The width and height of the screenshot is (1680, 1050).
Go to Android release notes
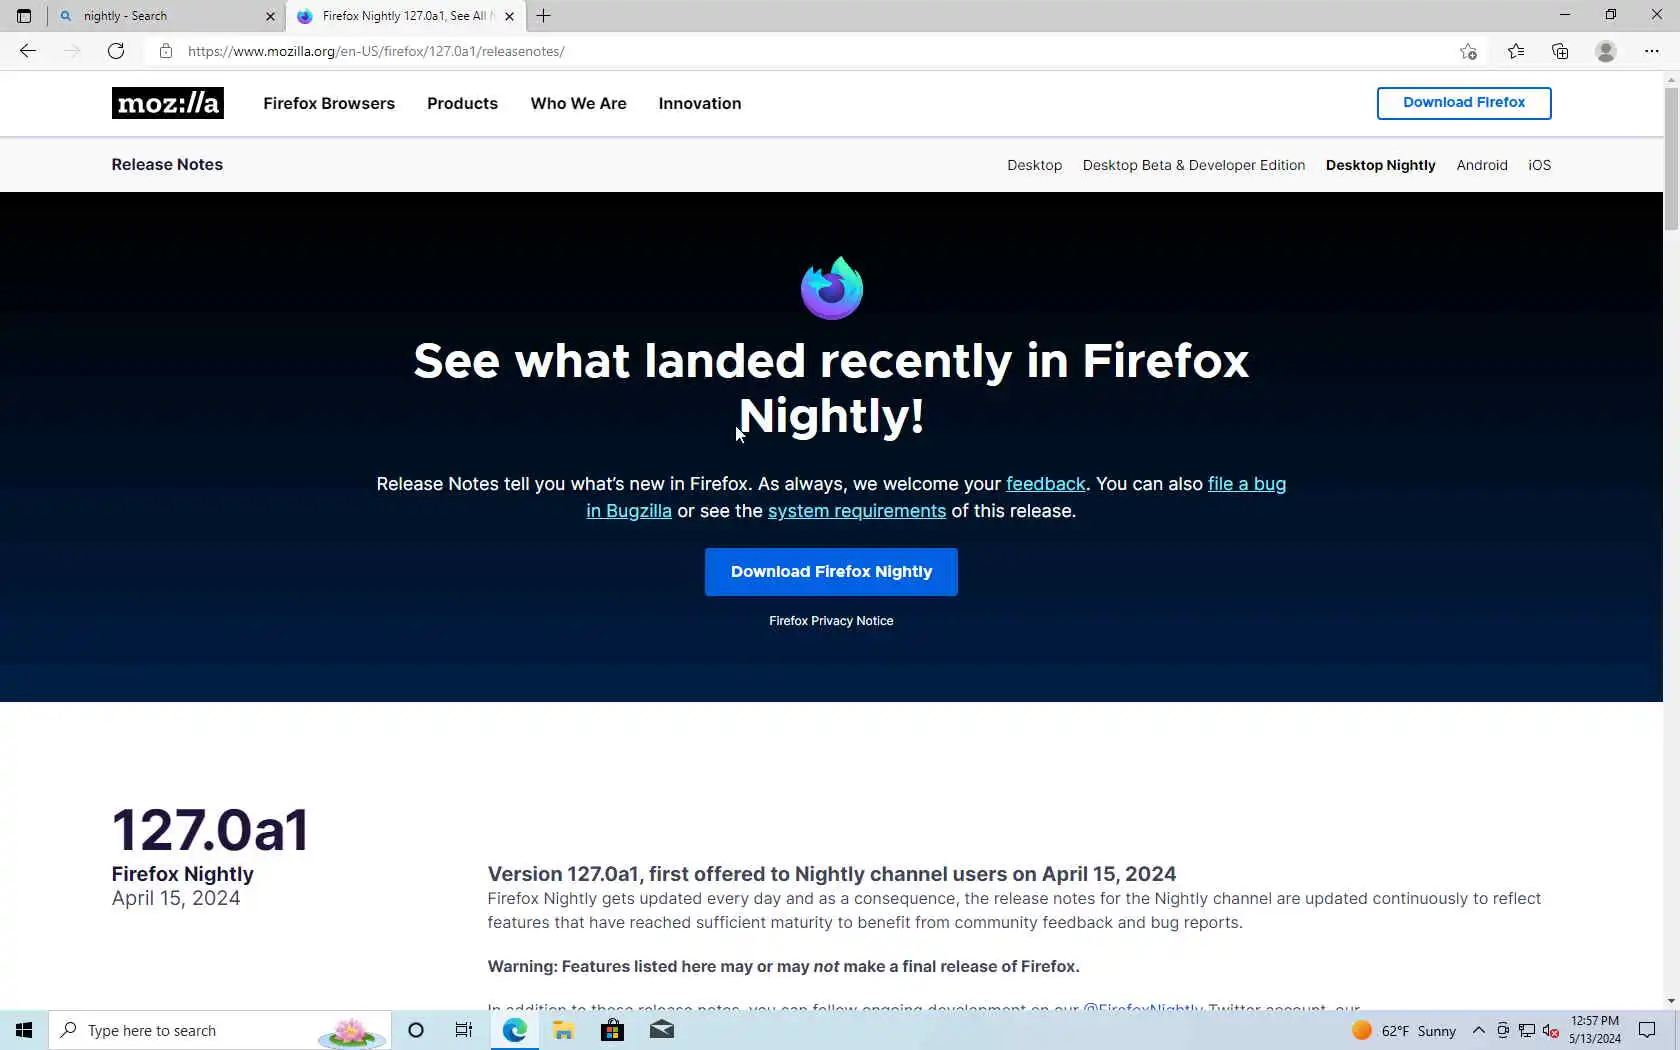pyautogui.click(x=1481, y=165)
